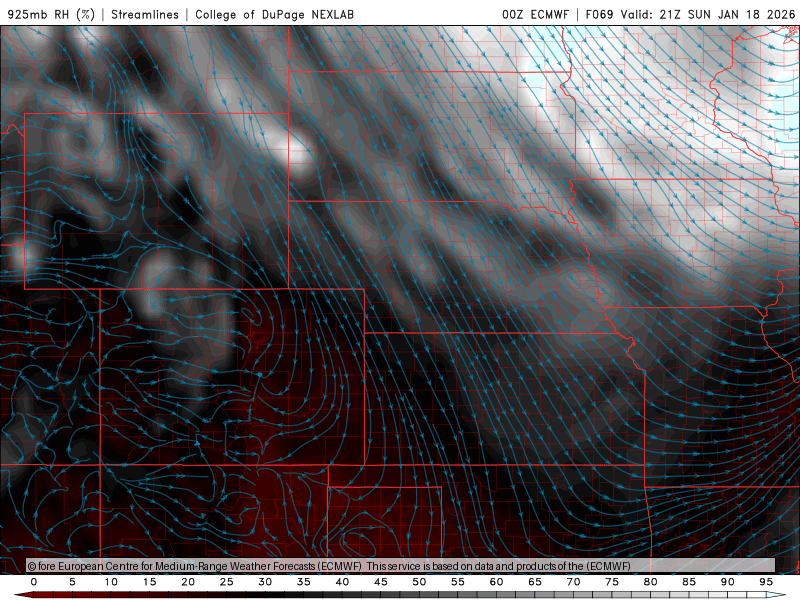Click the "0" value on color scale
The height and width of the screenshot is (600, 800).
tap(34, 582)
